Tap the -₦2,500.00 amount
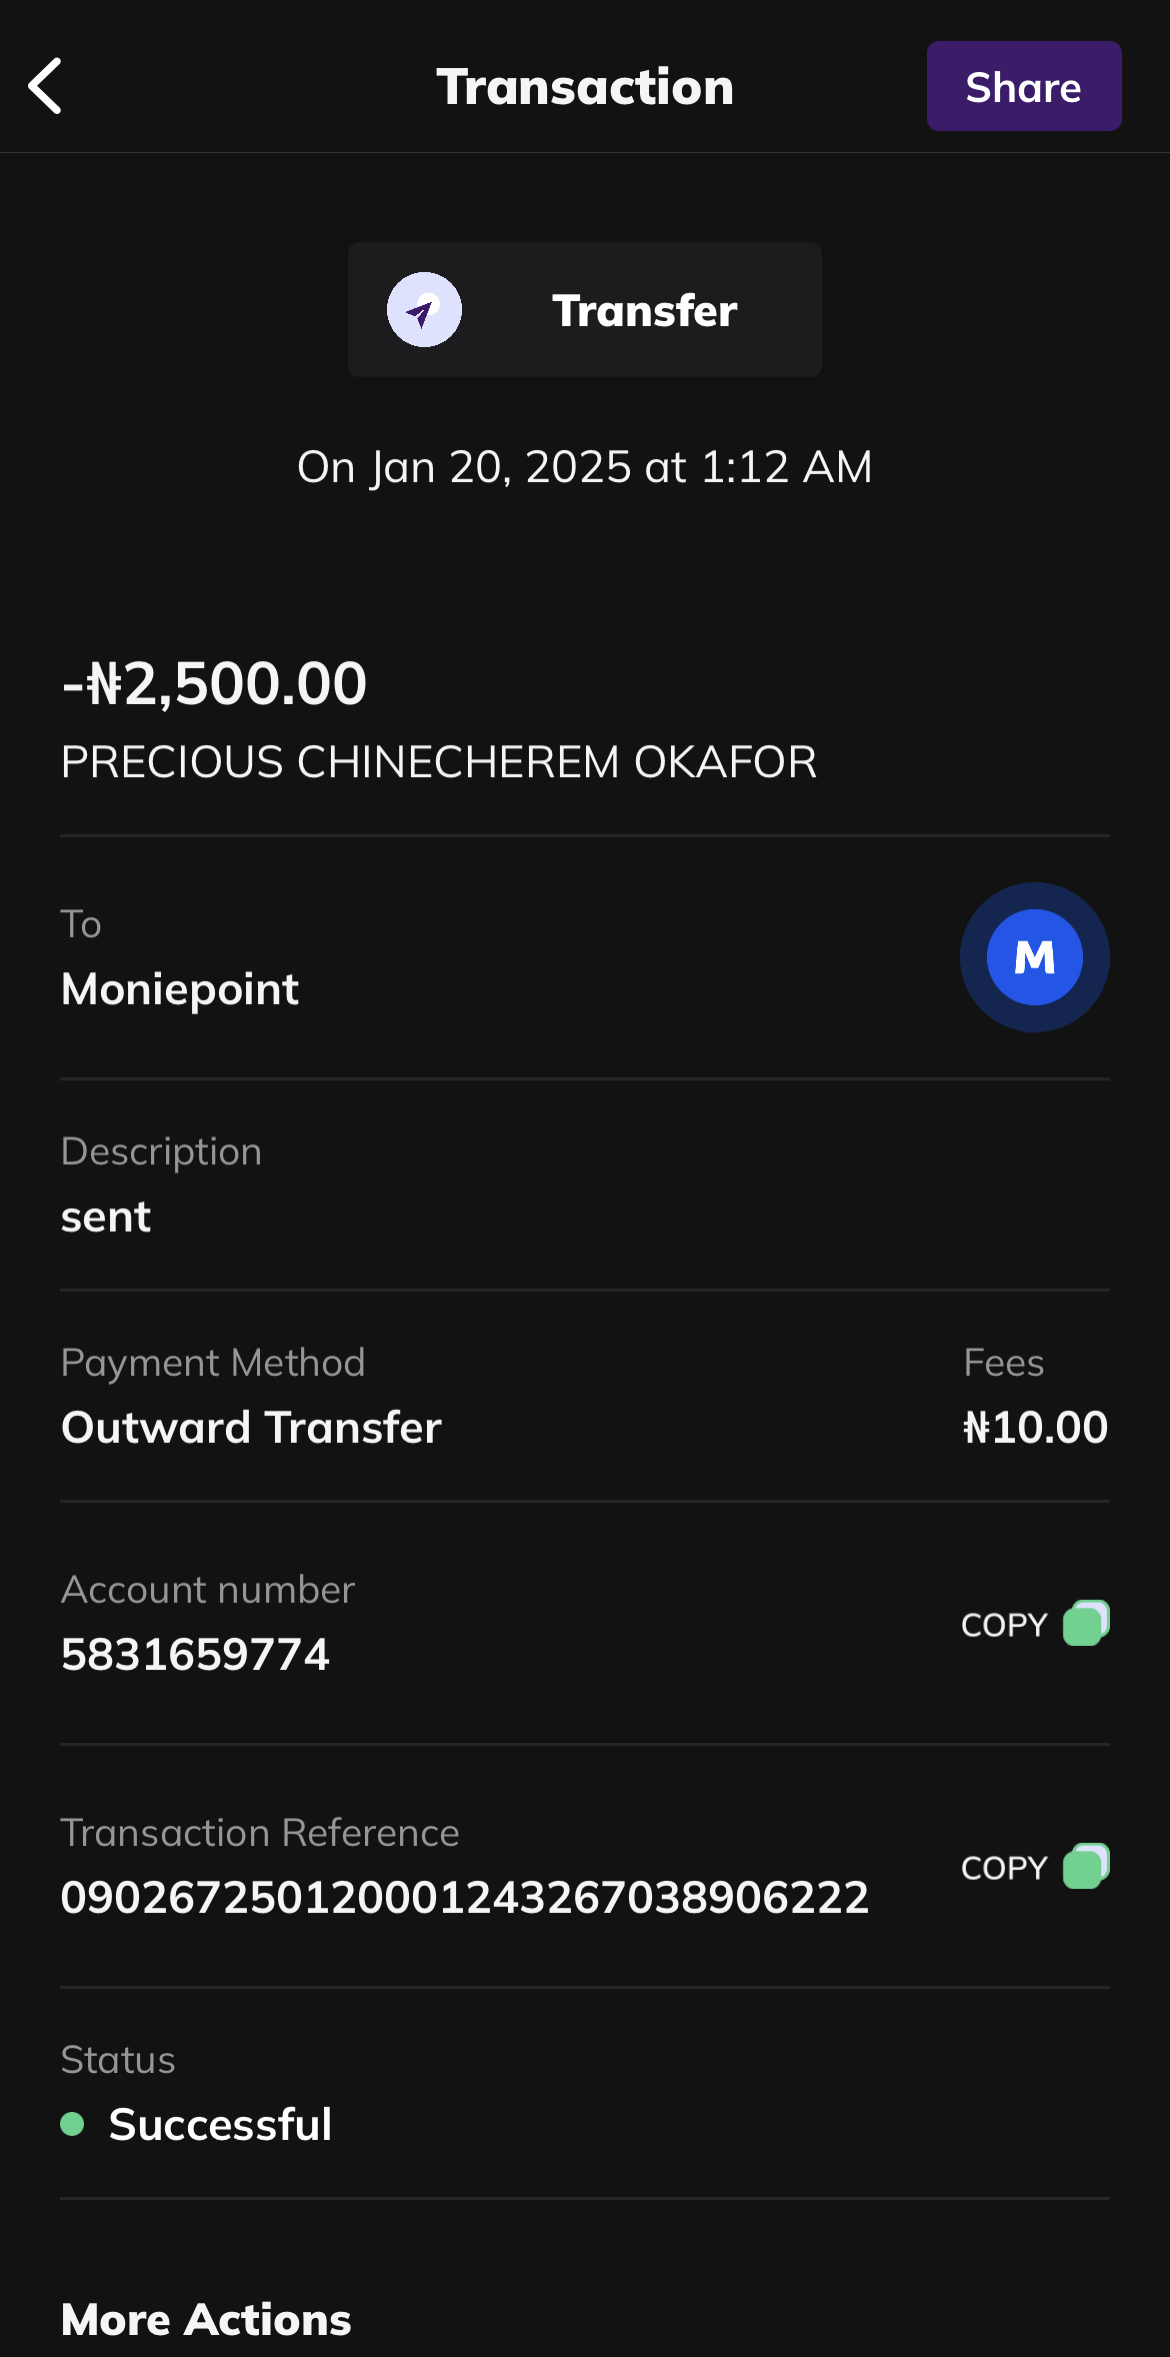 coord(215,684)
